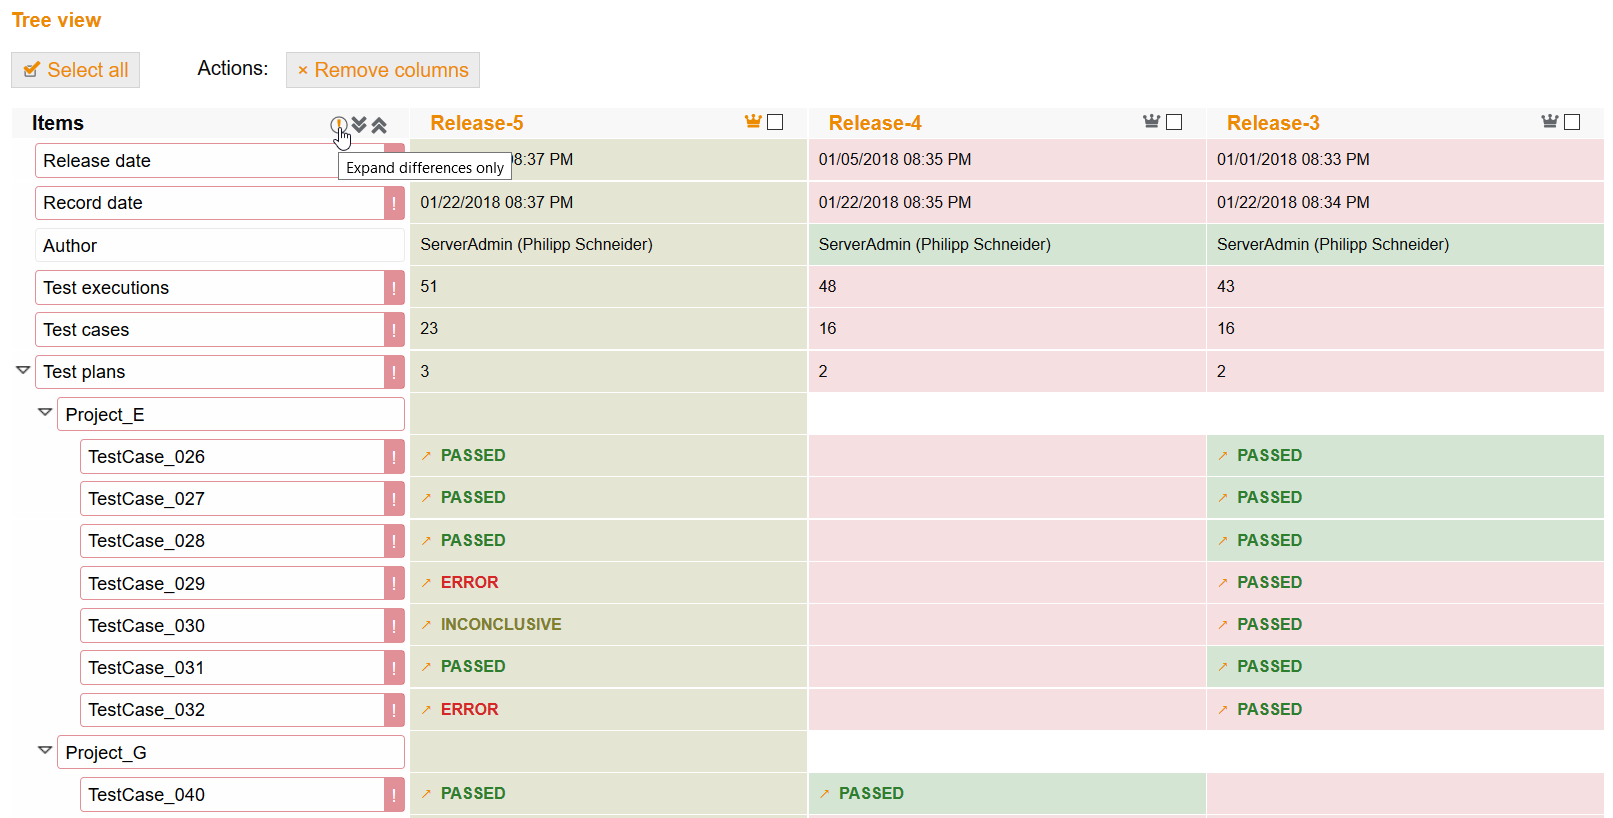Collapse all items with double-up chevron

[379, 125]
